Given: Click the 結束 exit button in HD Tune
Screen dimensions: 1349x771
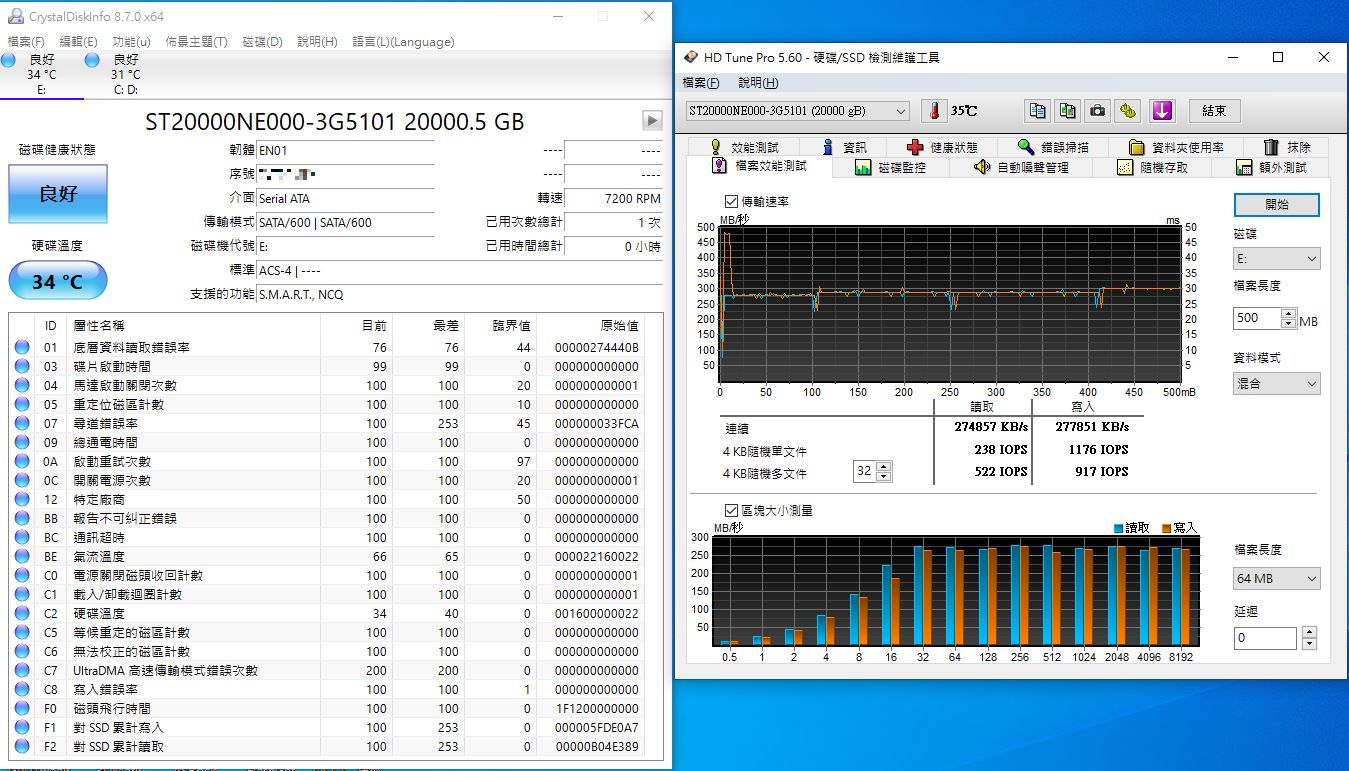Looking at the screenshot, I should click(x=1214, y=111).
